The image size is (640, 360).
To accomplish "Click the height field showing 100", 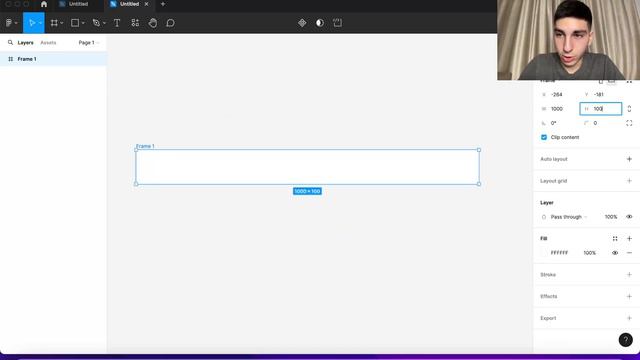I will (601, 109).
